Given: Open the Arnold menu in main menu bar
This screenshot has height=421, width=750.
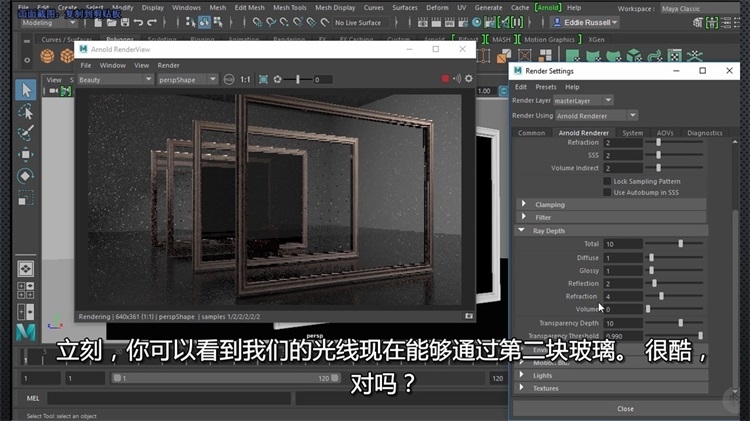Looking at the screenshot, I should [548, 8].
